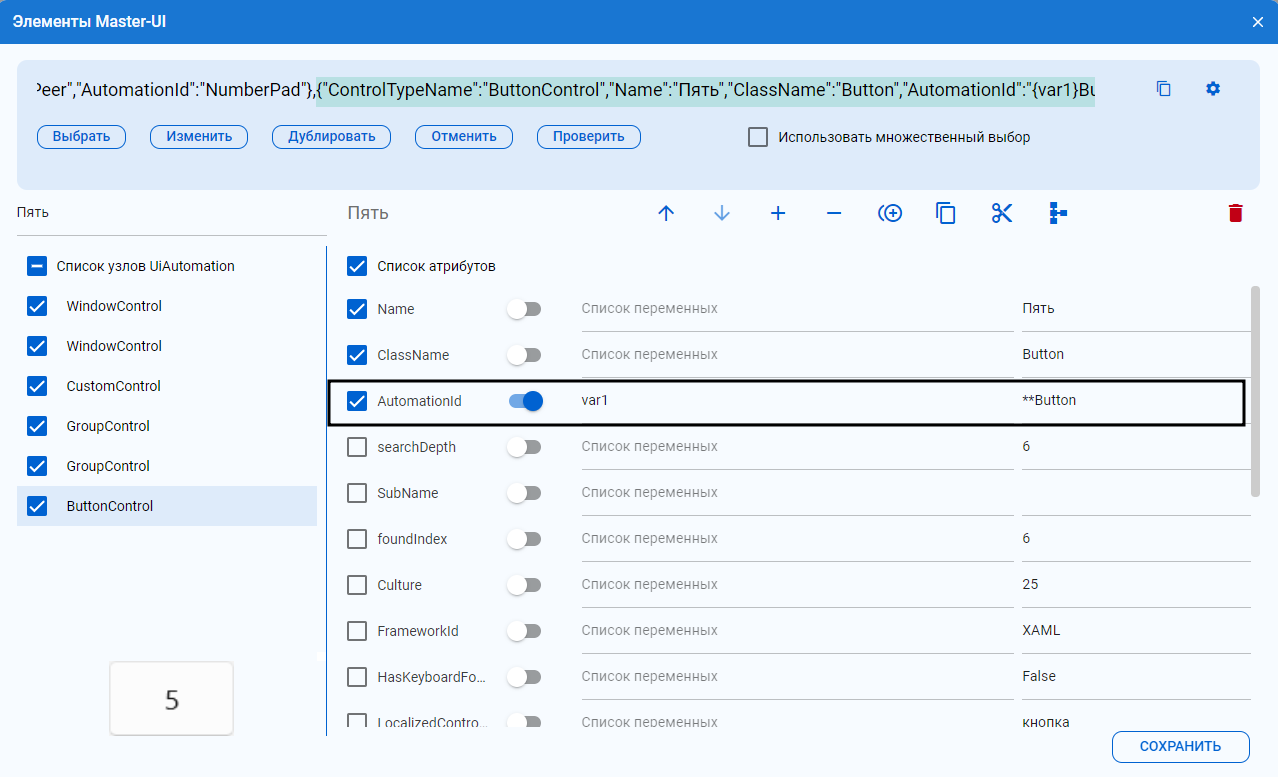Viewport: 1278px width, 777px height.
Task: Check the FrameworkId attribute checkbox
Action: click(x=357, y=631)
